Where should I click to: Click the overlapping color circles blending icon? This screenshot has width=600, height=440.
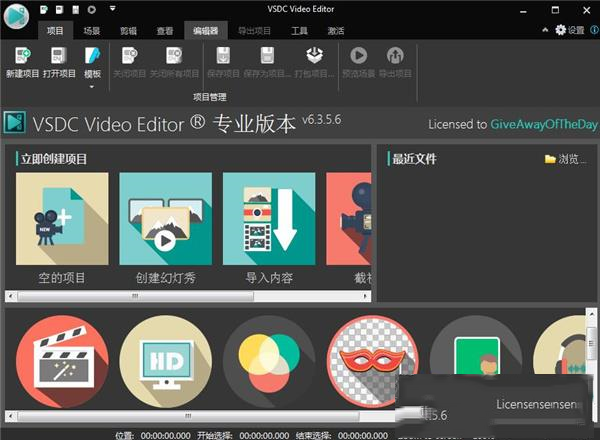coord(269,362)
